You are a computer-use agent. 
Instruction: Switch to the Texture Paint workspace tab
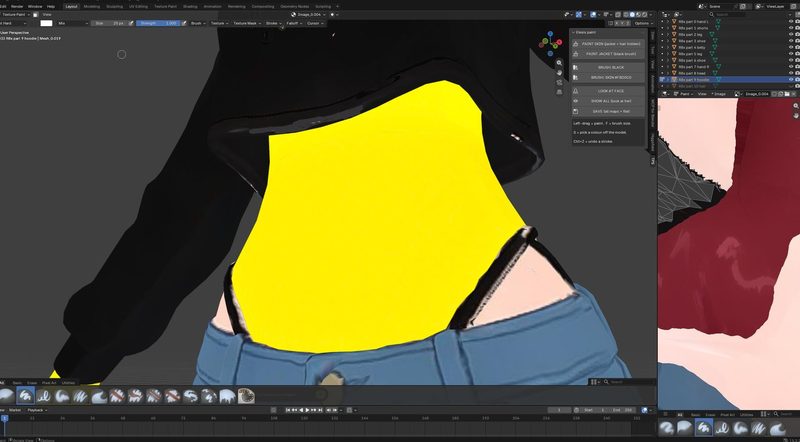pyautogui.click(x=165, y=6)
